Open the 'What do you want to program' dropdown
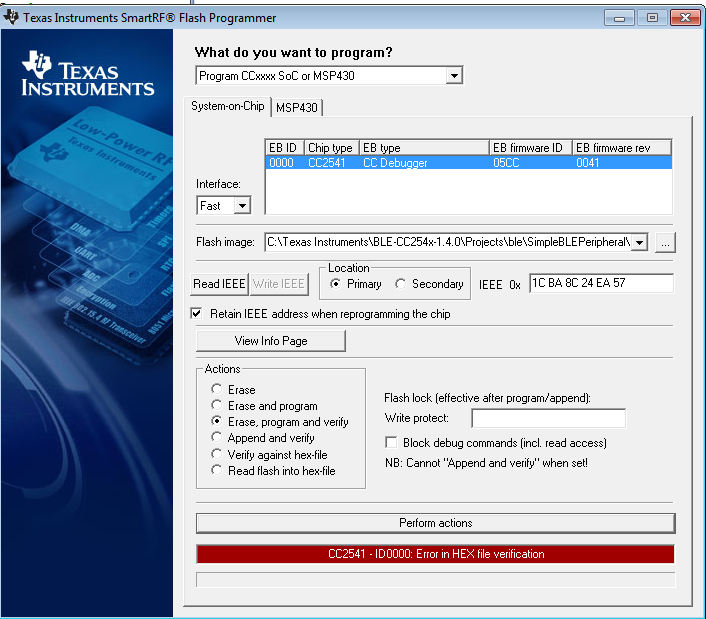Screen dimensions: 706x619 [454, 76]
